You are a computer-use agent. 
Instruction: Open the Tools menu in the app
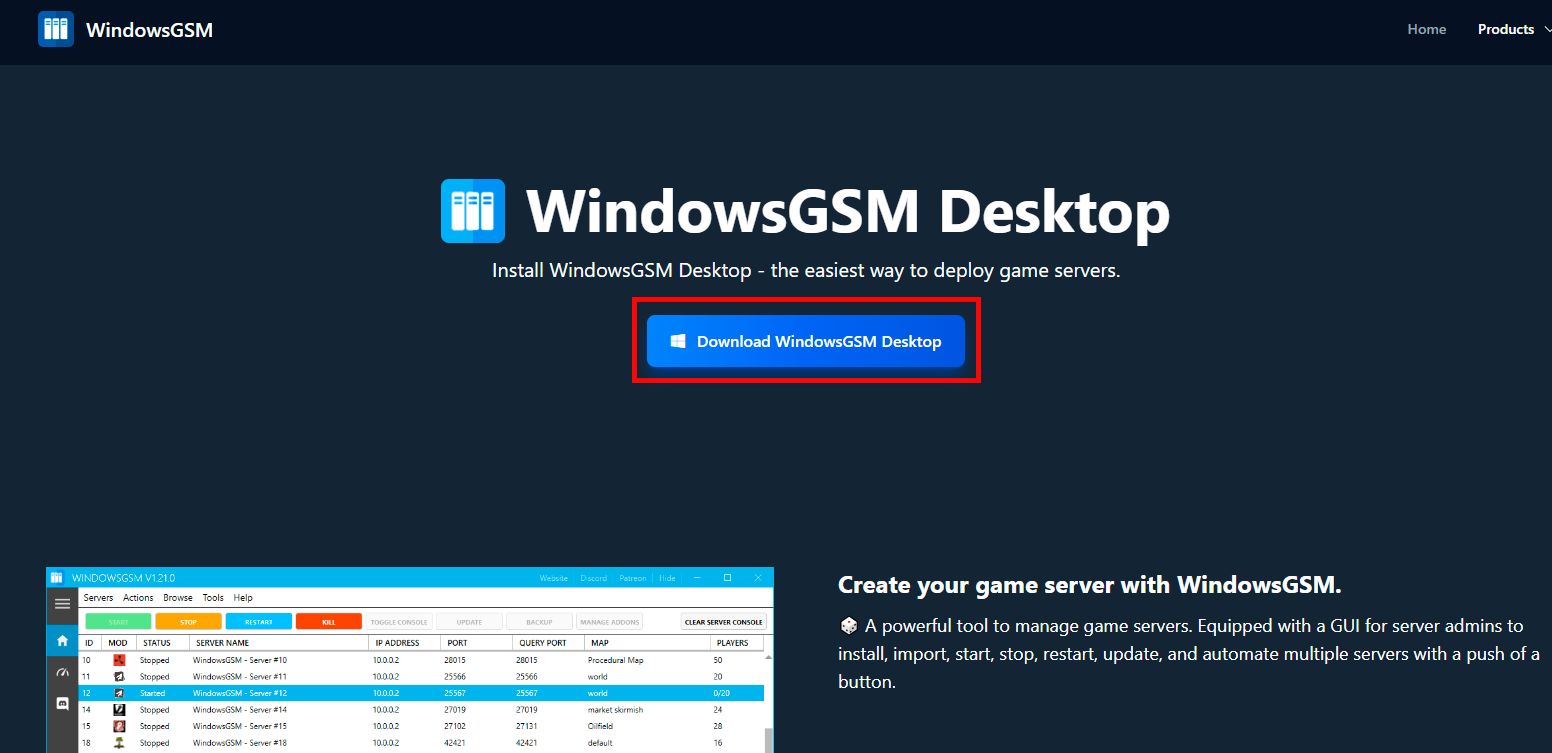coord(213,598)
